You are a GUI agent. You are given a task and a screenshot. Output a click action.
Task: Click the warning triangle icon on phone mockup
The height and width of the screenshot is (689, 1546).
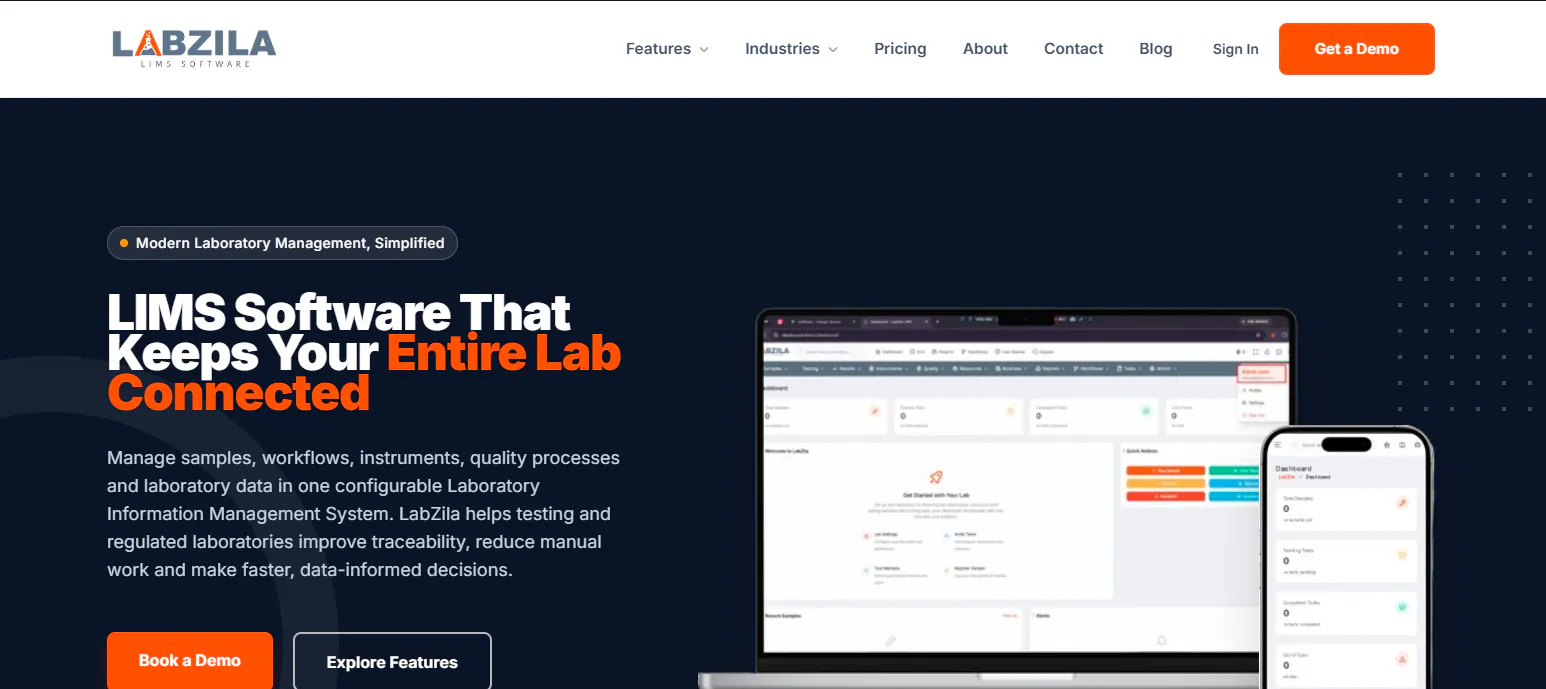click(1402, 659)
